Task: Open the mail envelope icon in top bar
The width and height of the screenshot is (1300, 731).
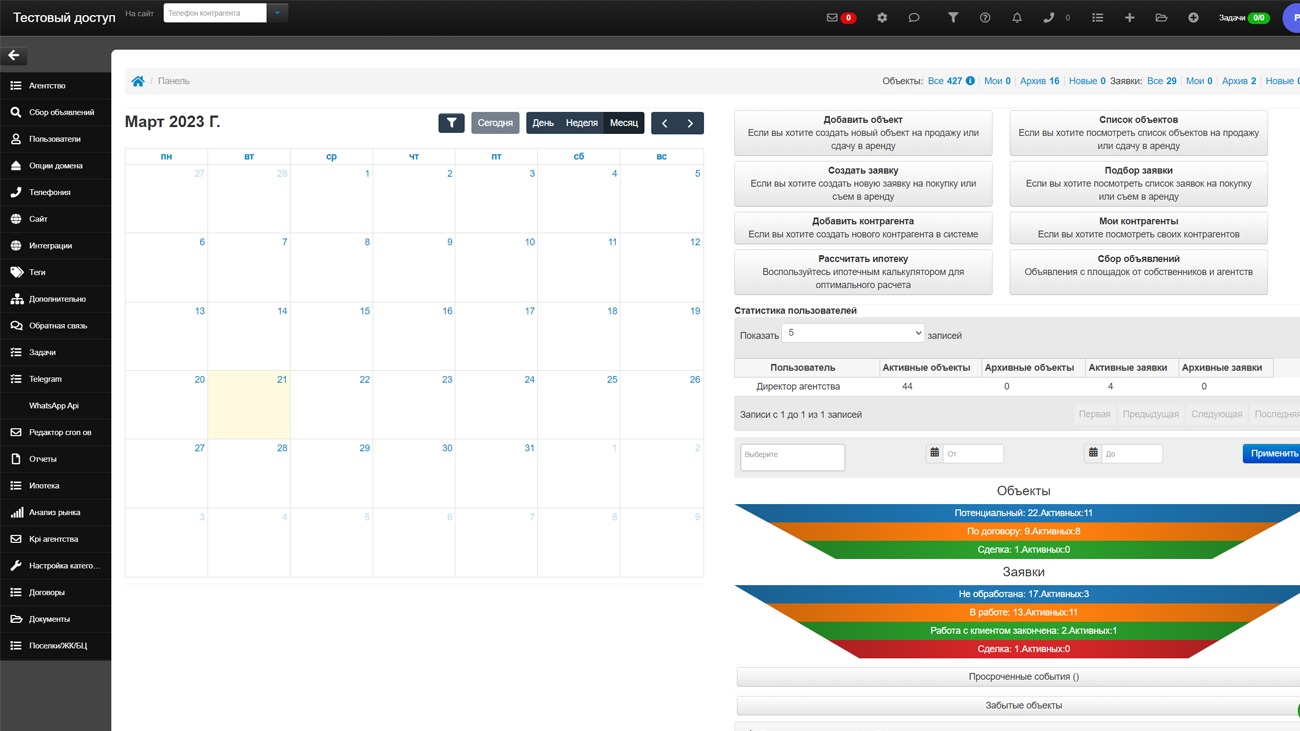Action: 832,18
